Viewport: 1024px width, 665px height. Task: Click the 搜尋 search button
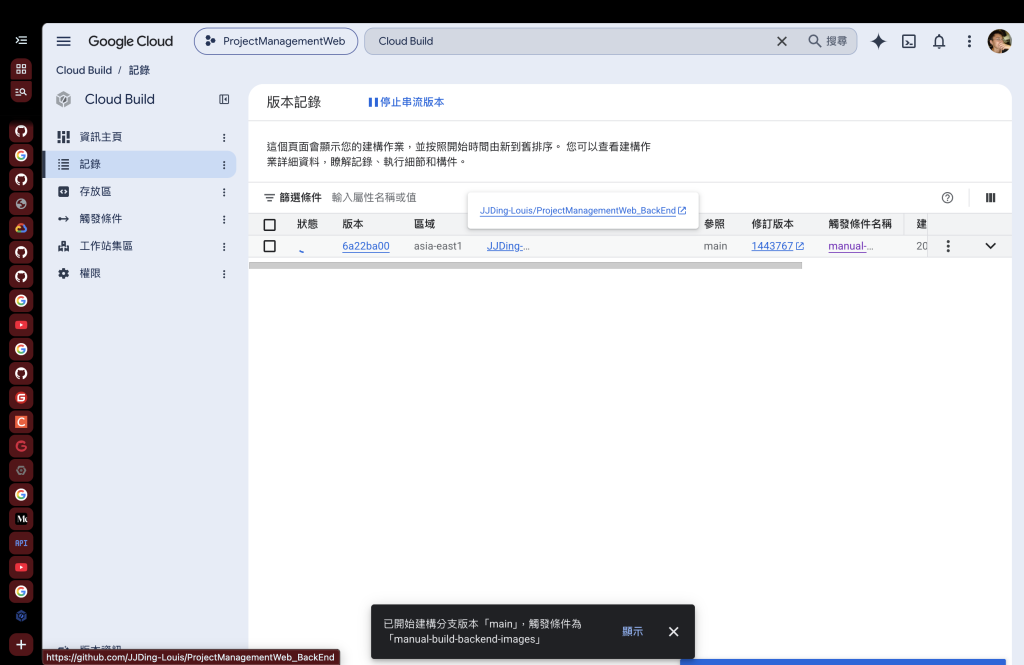click(827, 41)
